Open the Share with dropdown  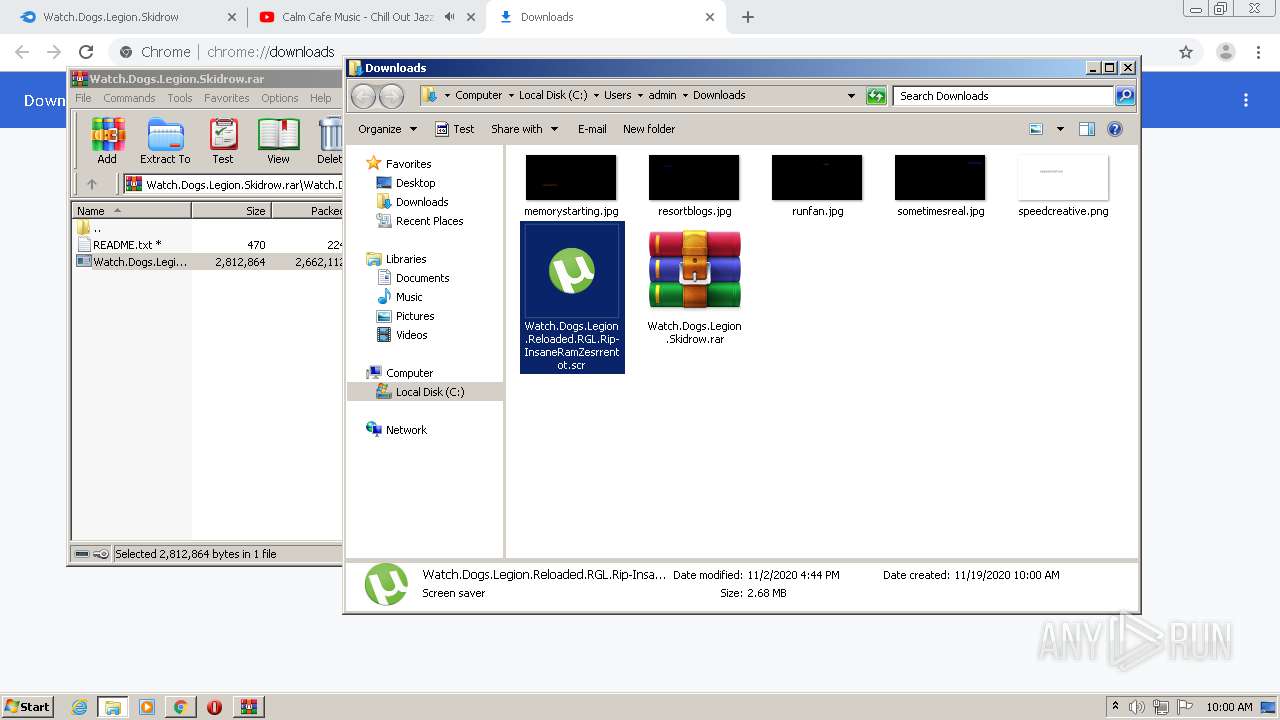pos(523,129)
